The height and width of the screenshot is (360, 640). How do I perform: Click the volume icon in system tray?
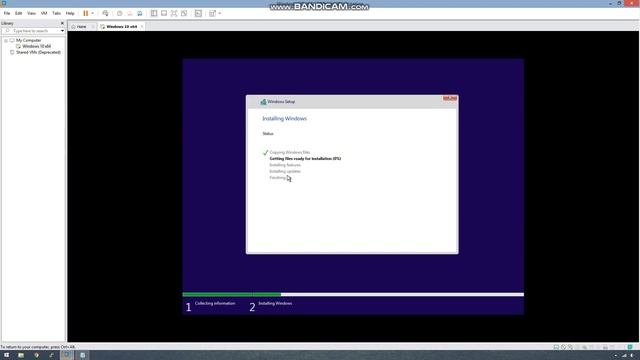coord(632,356)
